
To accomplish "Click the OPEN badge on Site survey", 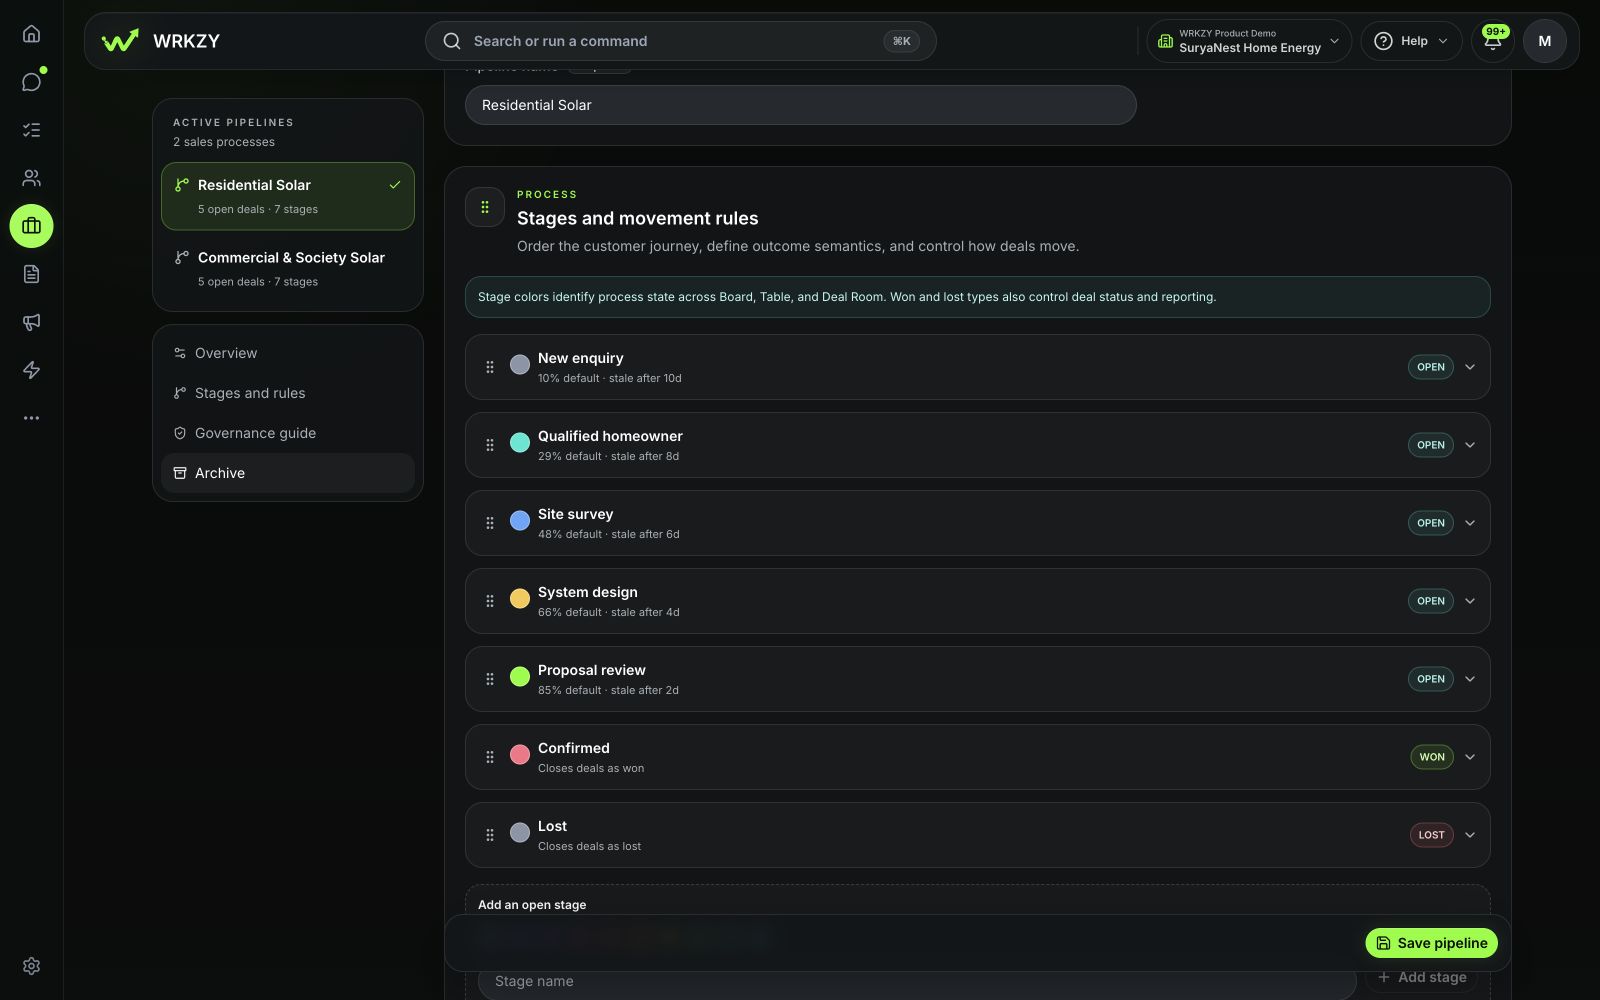I will [x=1431, y=523].
